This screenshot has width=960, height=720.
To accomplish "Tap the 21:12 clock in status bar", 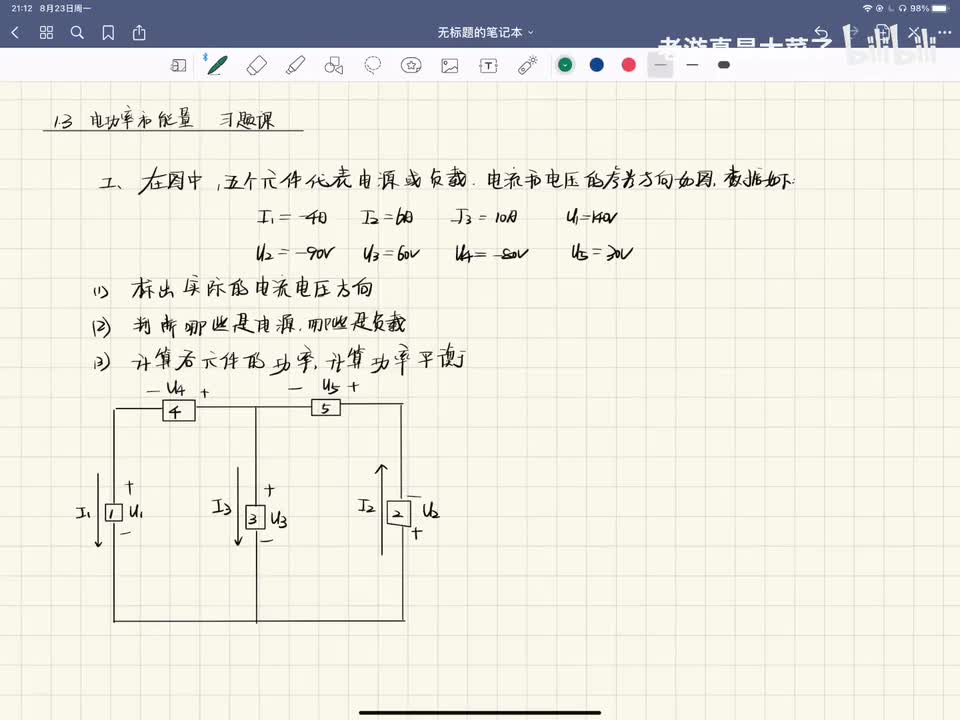I will tap(21, 8).
